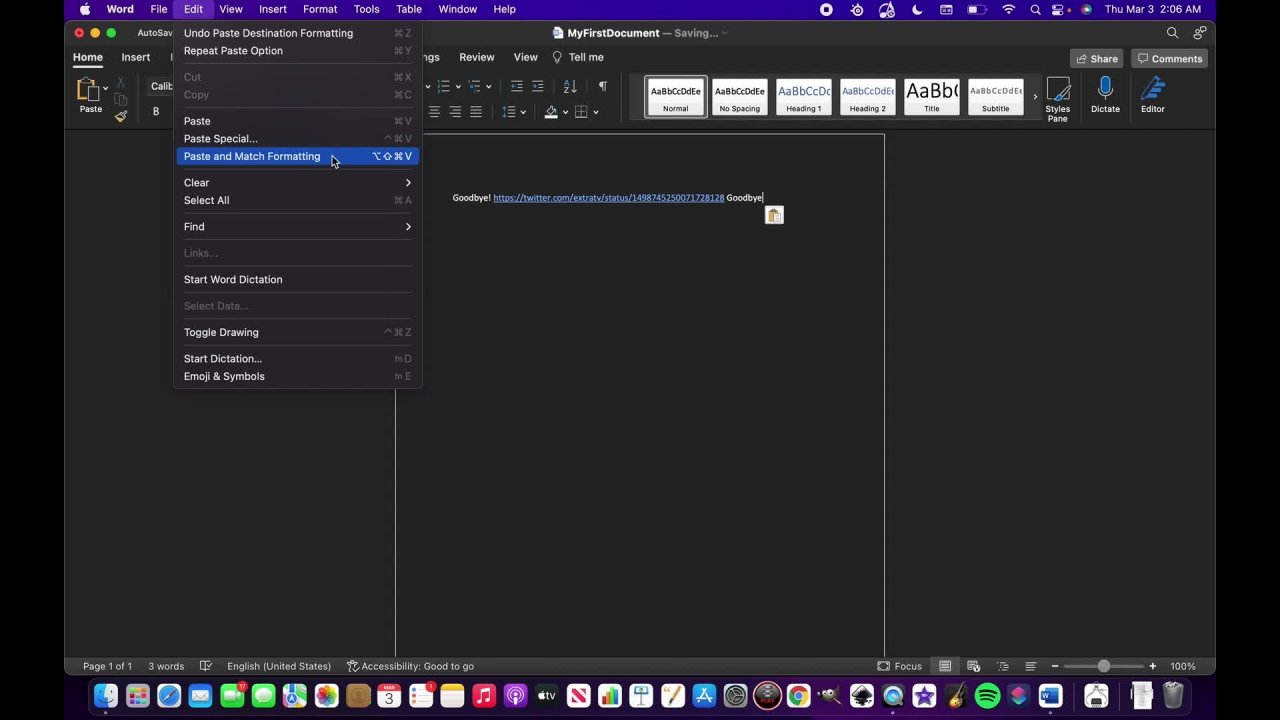Click the twitter status hyperlink in document

(608, 197)
